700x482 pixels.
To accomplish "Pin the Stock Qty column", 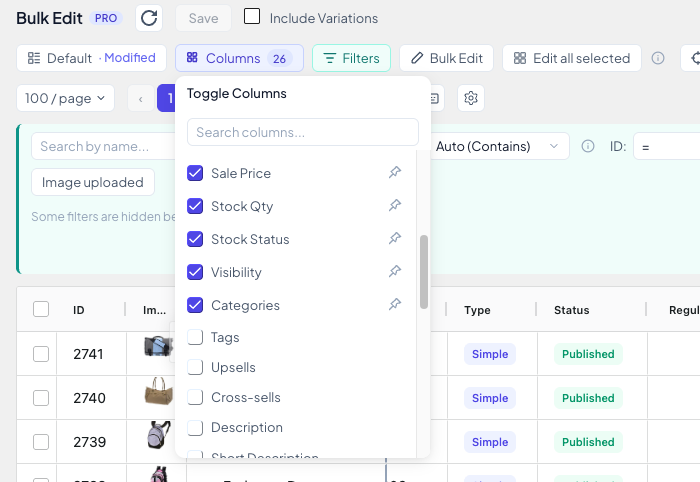I will click(395, 205).
